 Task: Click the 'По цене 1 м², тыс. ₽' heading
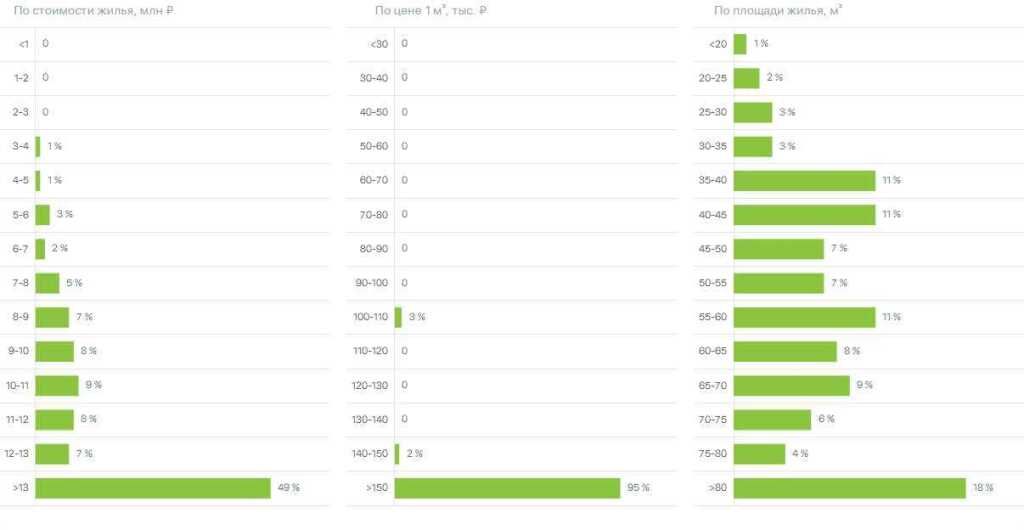431,10
